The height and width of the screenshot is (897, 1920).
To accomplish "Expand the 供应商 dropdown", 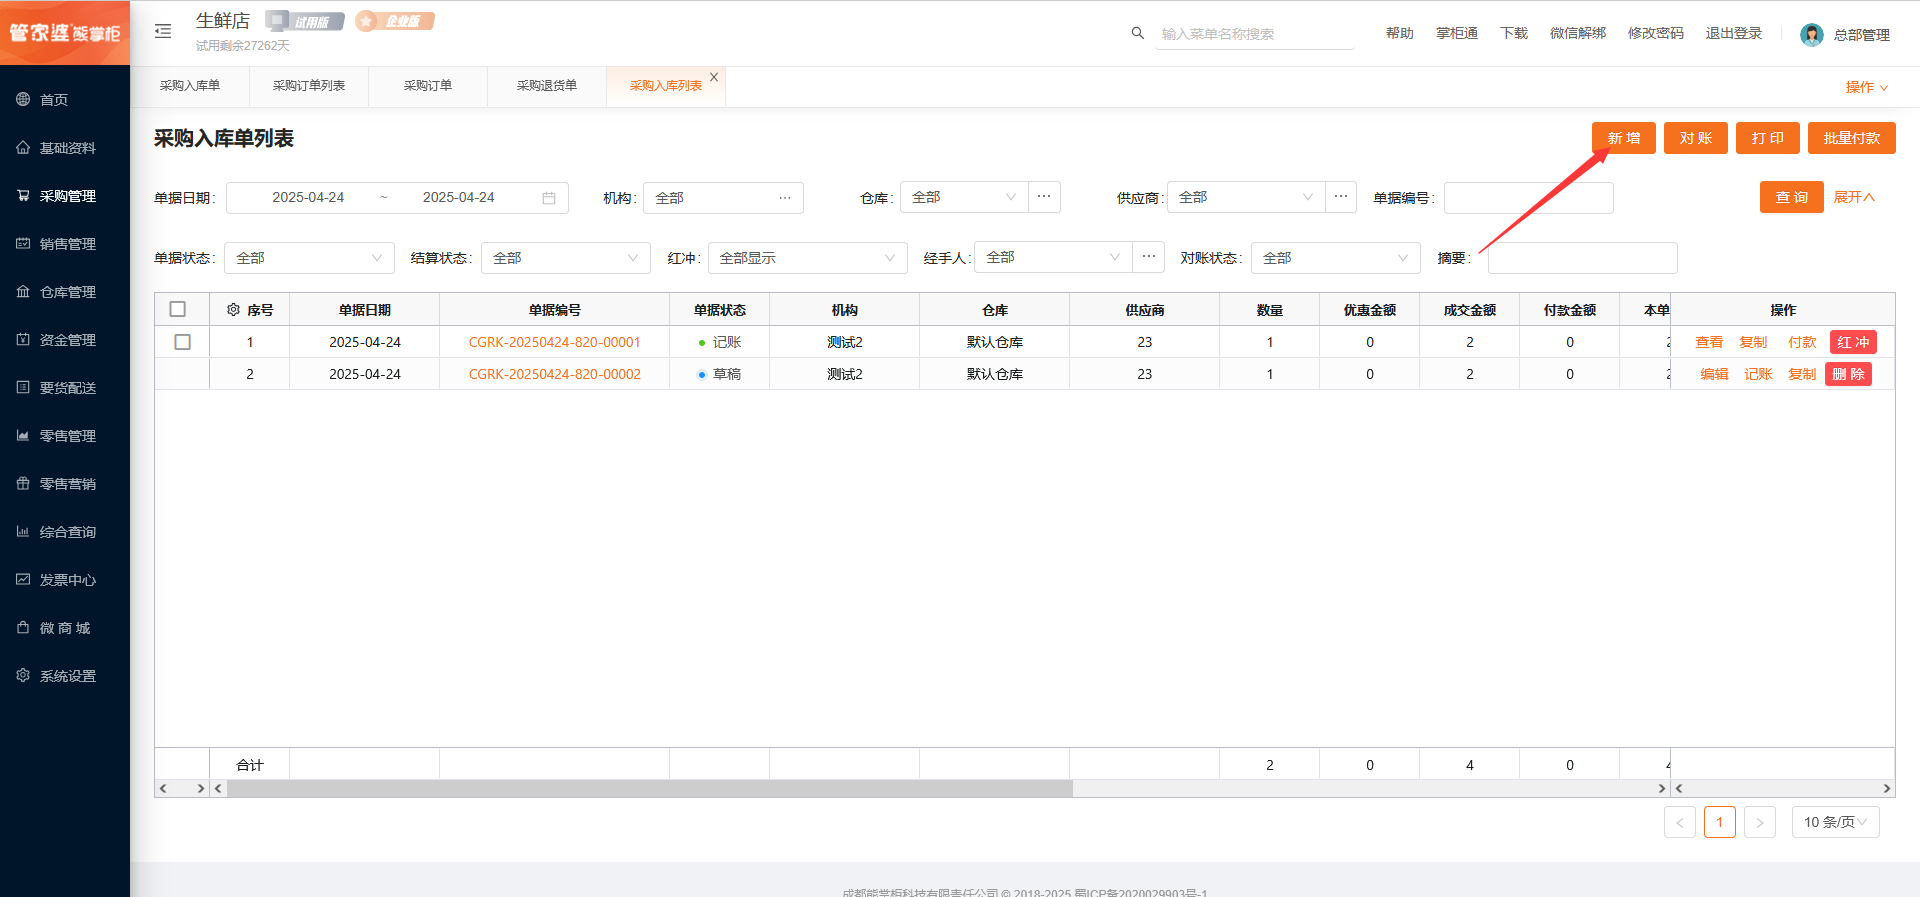I will (x=1247, y=197).
